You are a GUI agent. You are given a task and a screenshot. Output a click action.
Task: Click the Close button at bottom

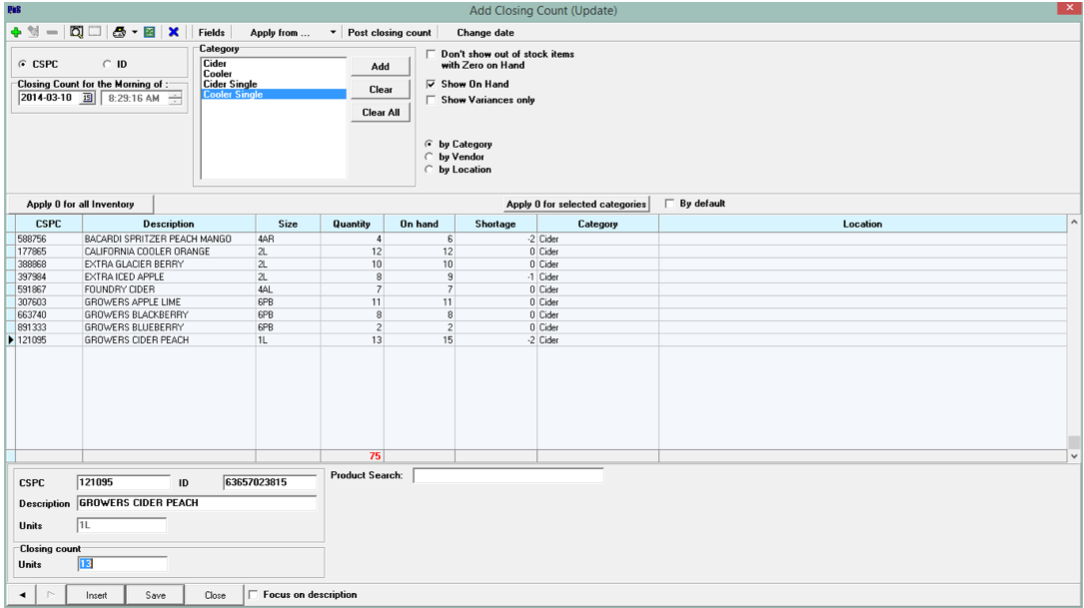click(x=215, y=595)
